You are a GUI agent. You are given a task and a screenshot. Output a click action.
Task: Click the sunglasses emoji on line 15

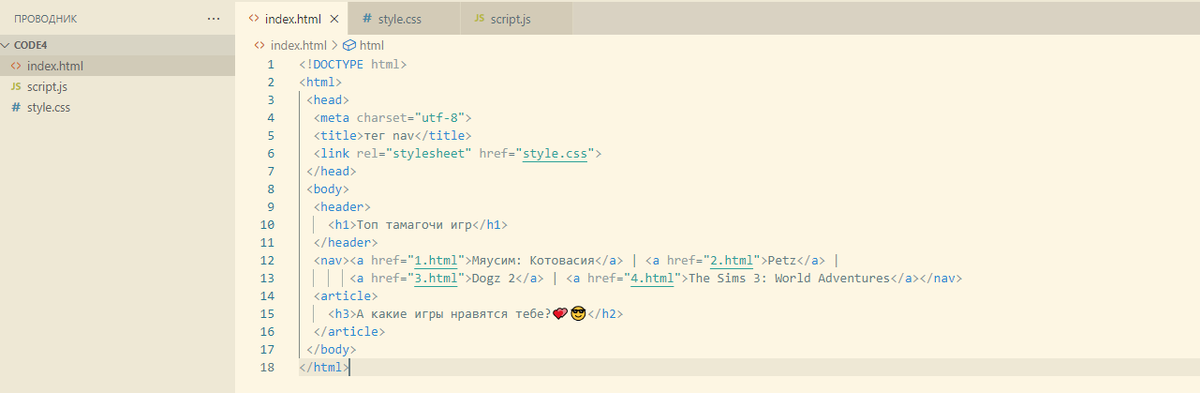577,314
